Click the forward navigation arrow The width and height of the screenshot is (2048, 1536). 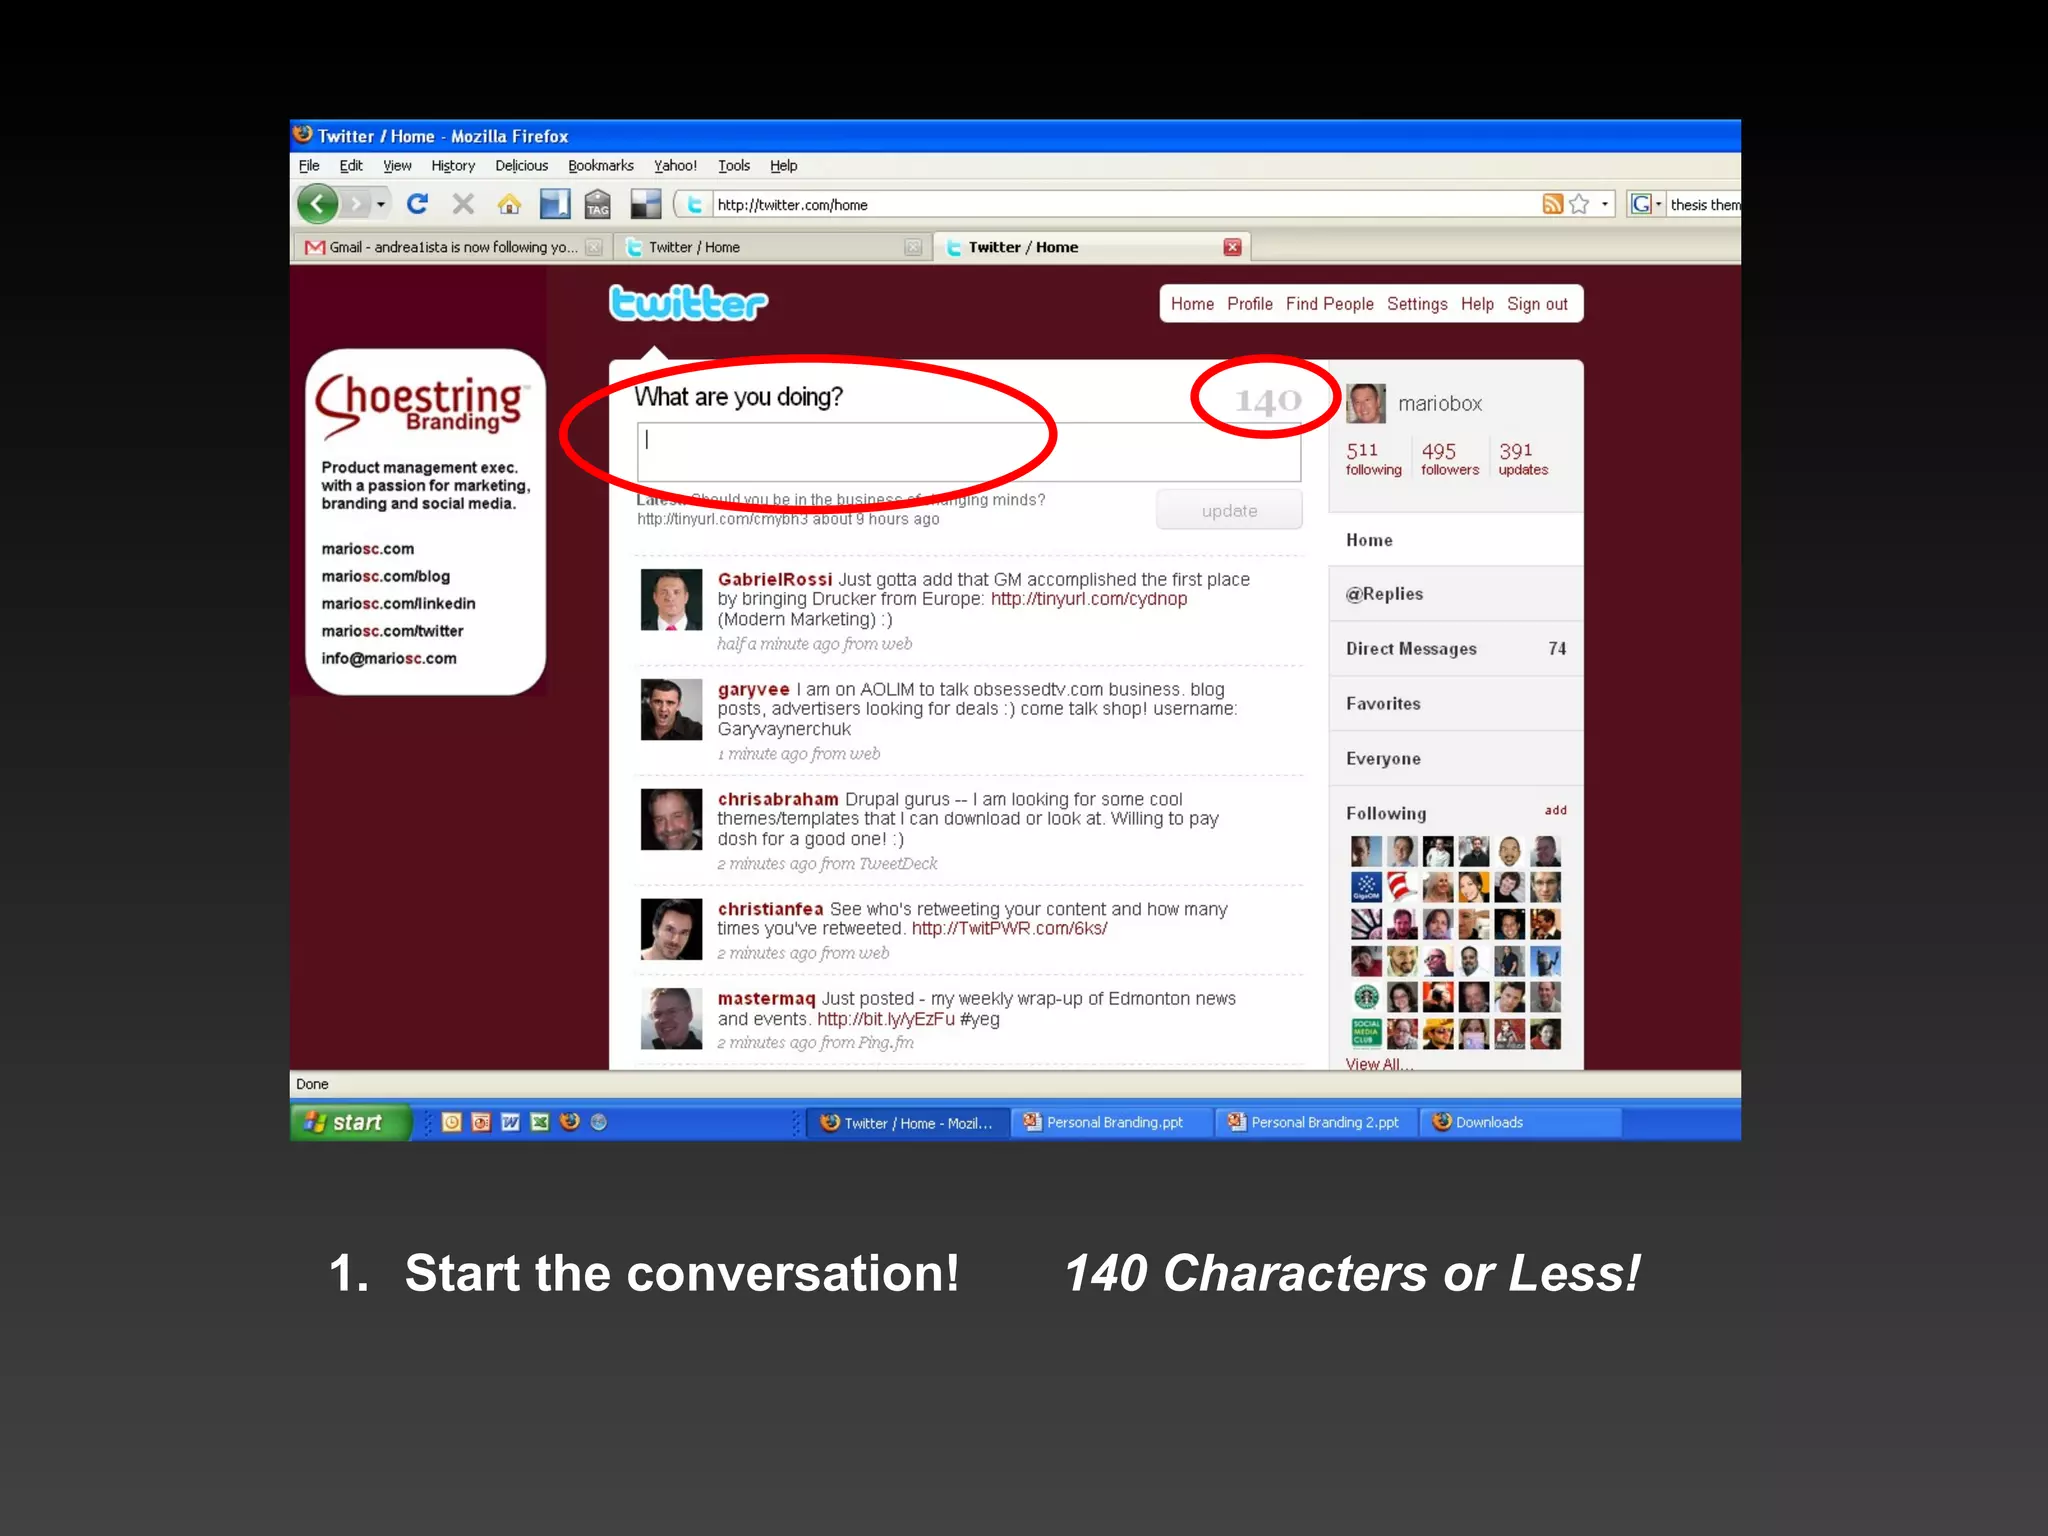[x=355, y=204]
